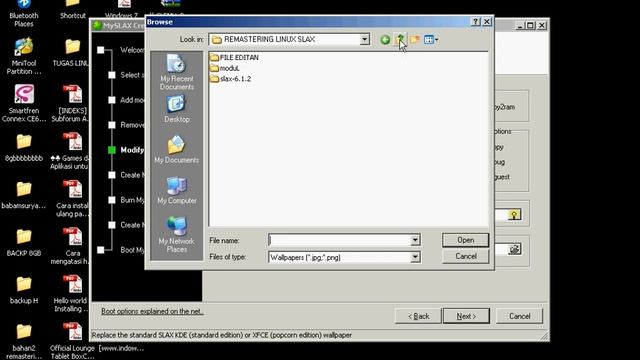Open the View Menu icon dropdown

coord(431,40)
